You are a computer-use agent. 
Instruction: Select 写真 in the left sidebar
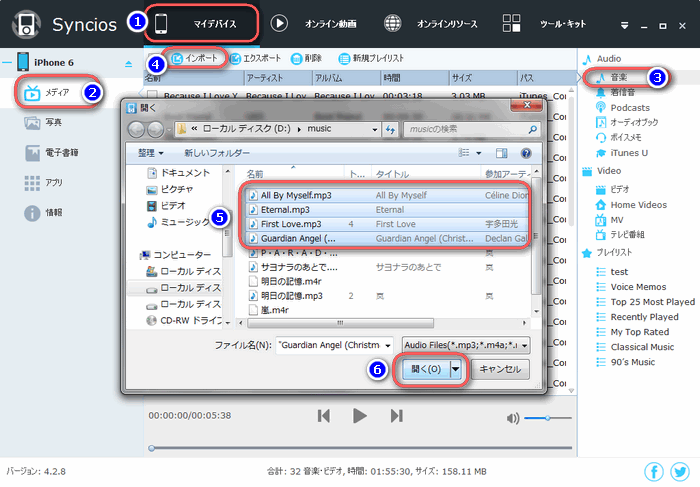(43, 122)
